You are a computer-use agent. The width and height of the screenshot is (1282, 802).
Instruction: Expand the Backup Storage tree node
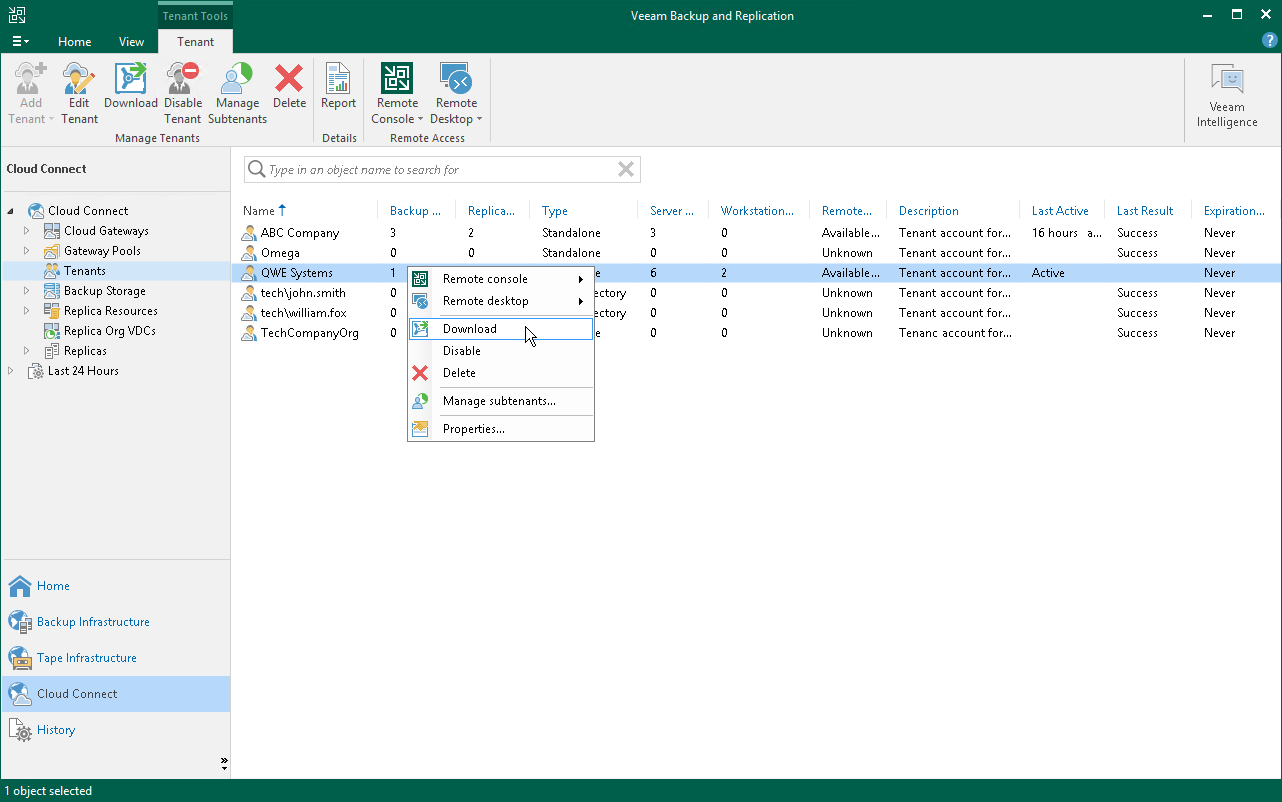(x=28, y=291)
